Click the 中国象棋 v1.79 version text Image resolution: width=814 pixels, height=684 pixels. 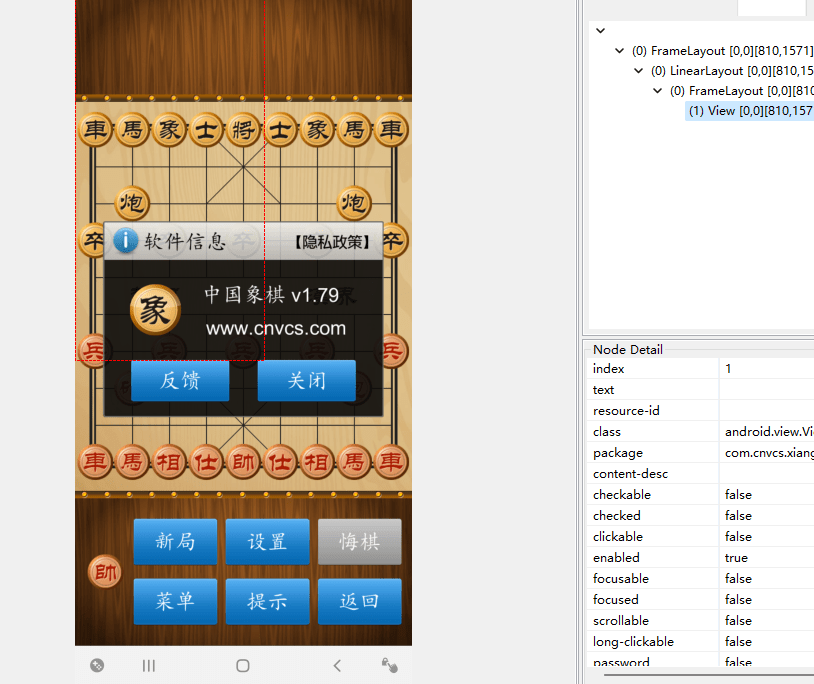click(x=272, y=295)
